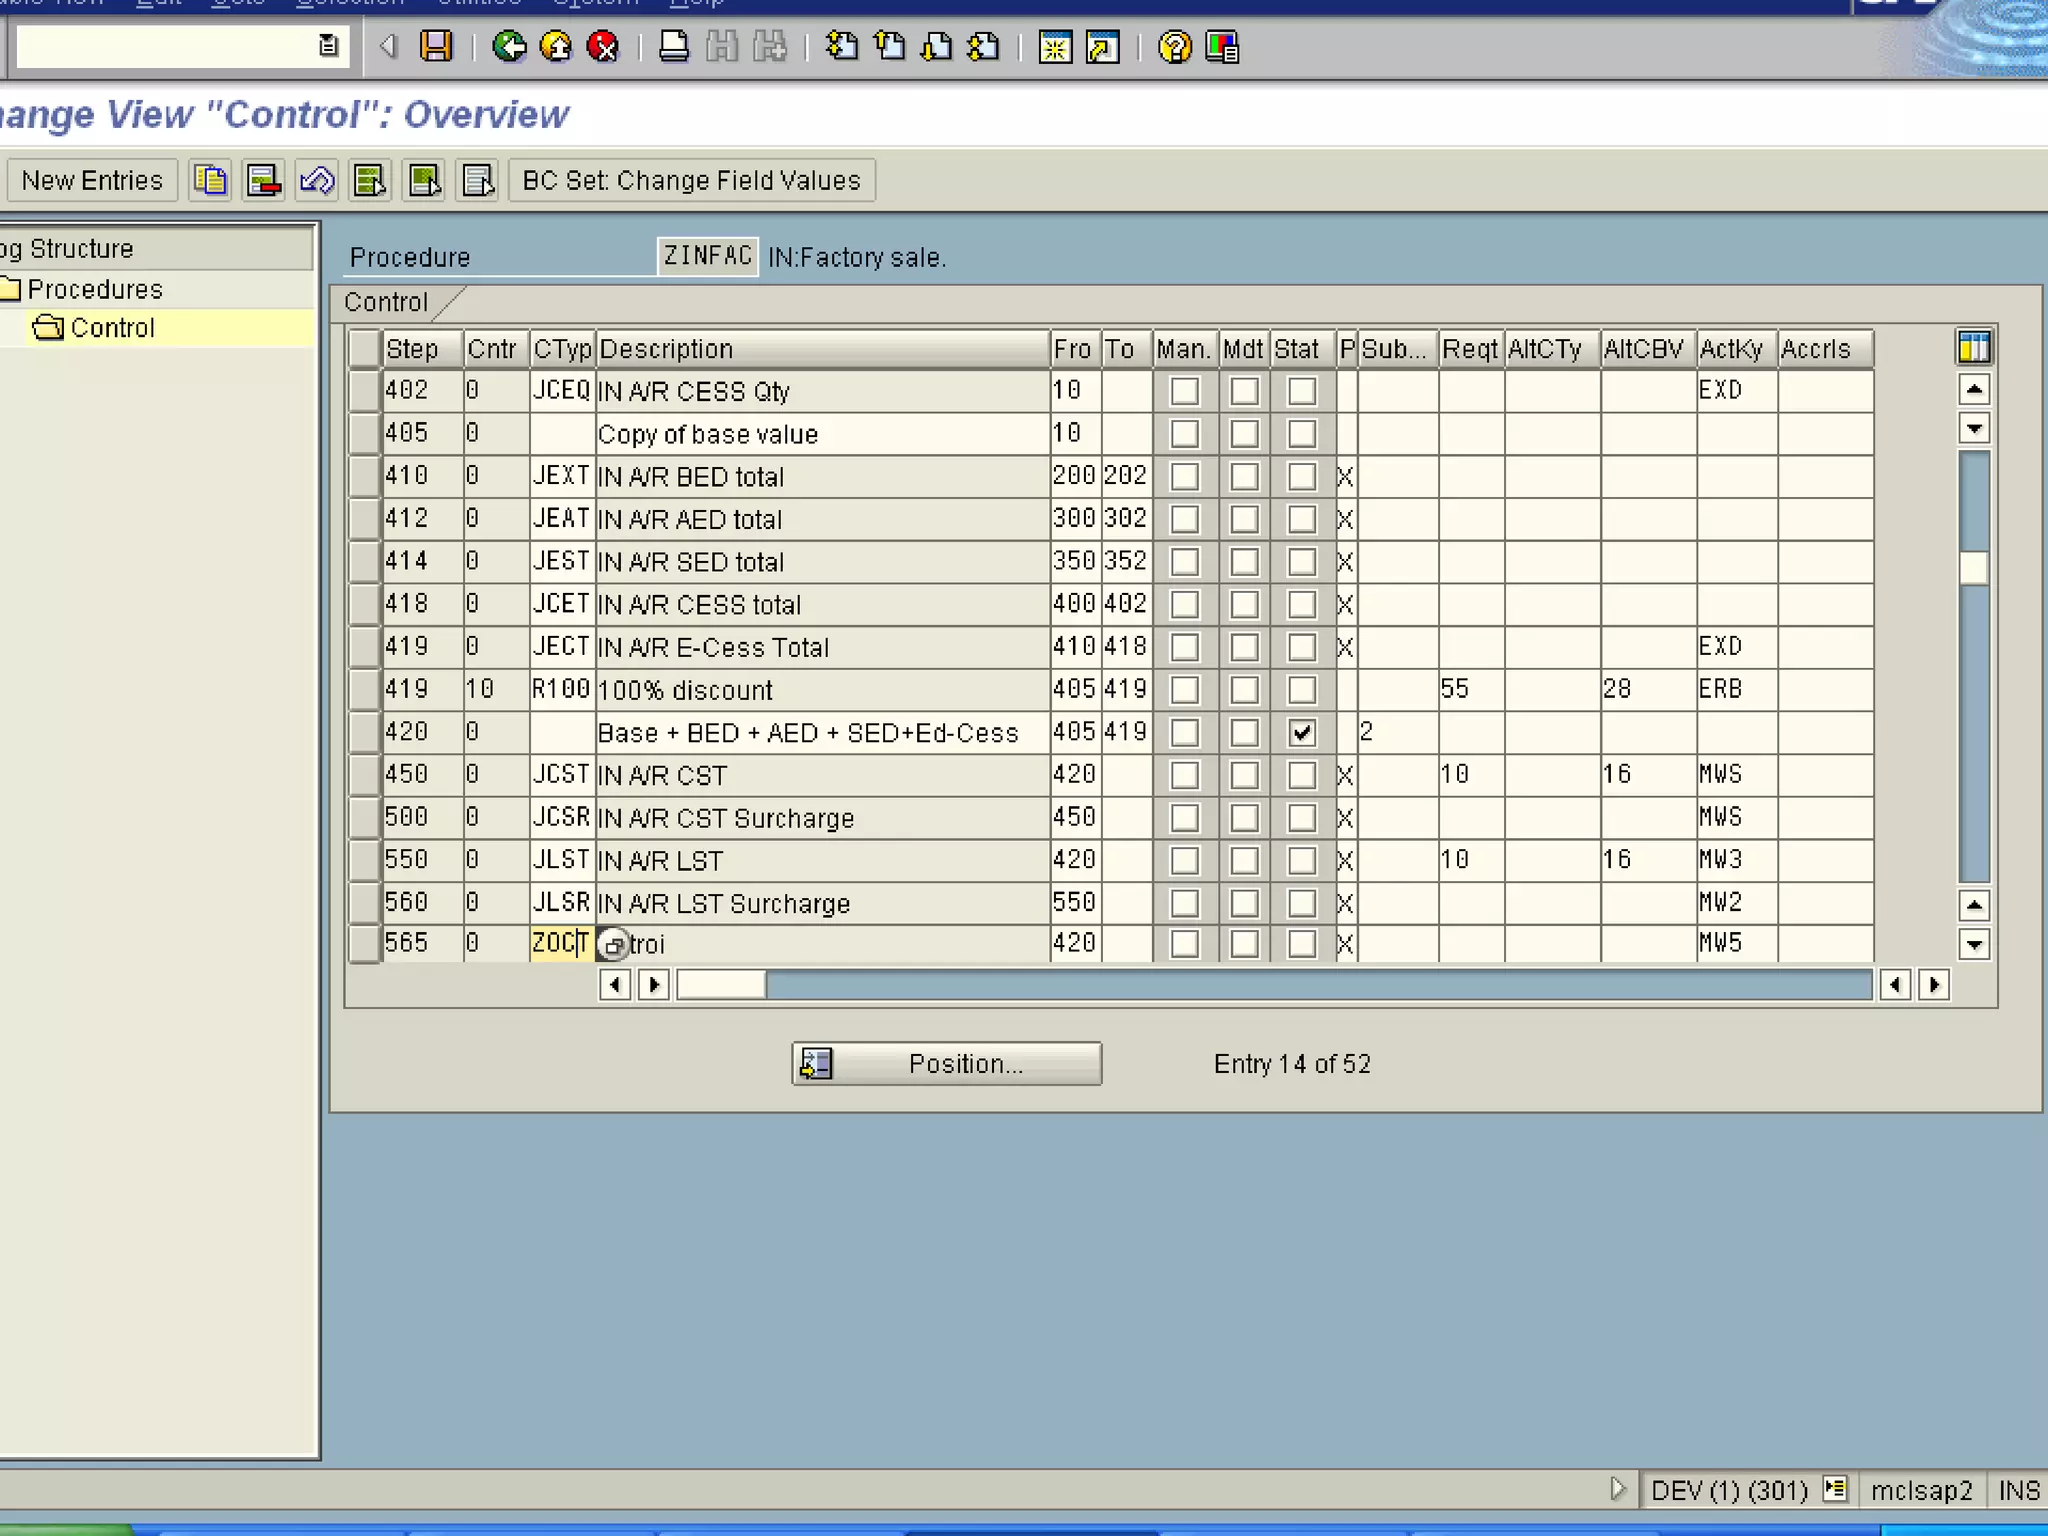Click the yellow Exit arrow icon
Image resolution: width=2048 pixels, height=1536 pixels.
pos(556,46)
